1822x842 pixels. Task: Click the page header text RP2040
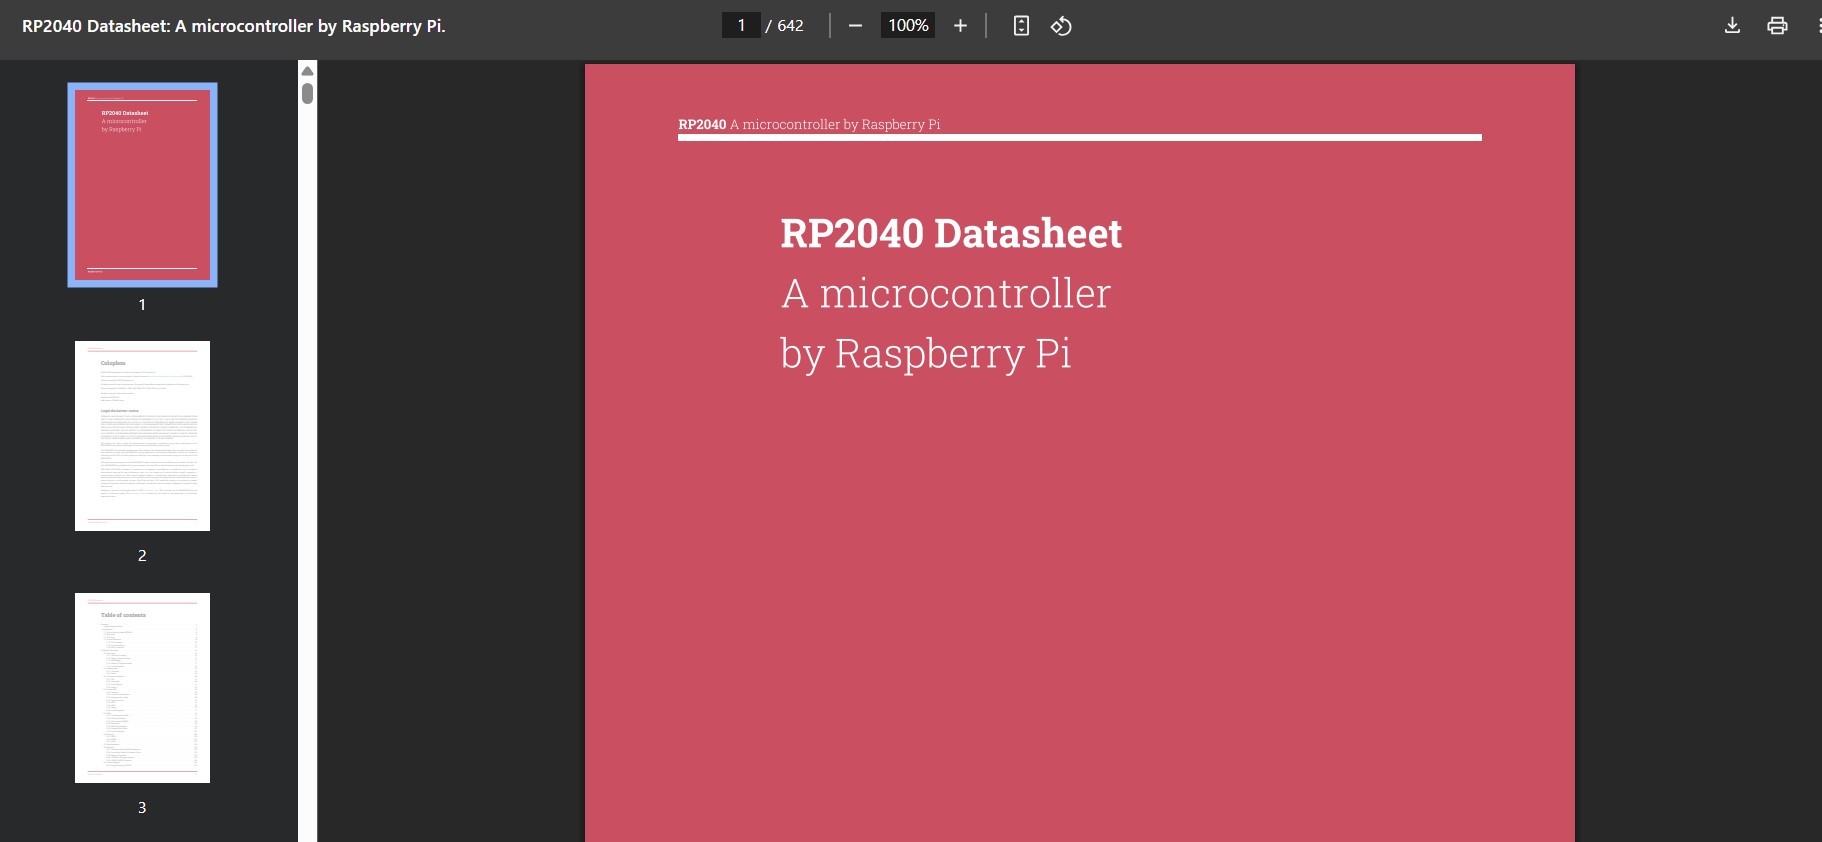[702, 124]
